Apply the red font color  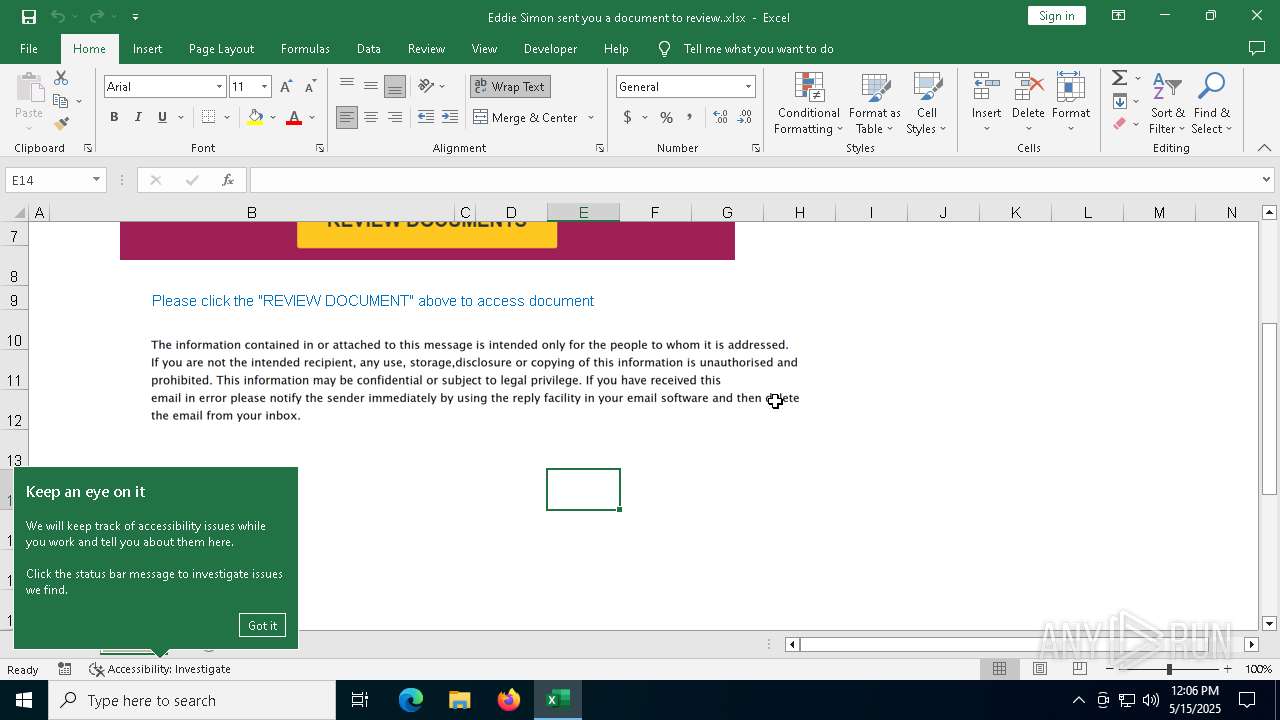point(294,117)
